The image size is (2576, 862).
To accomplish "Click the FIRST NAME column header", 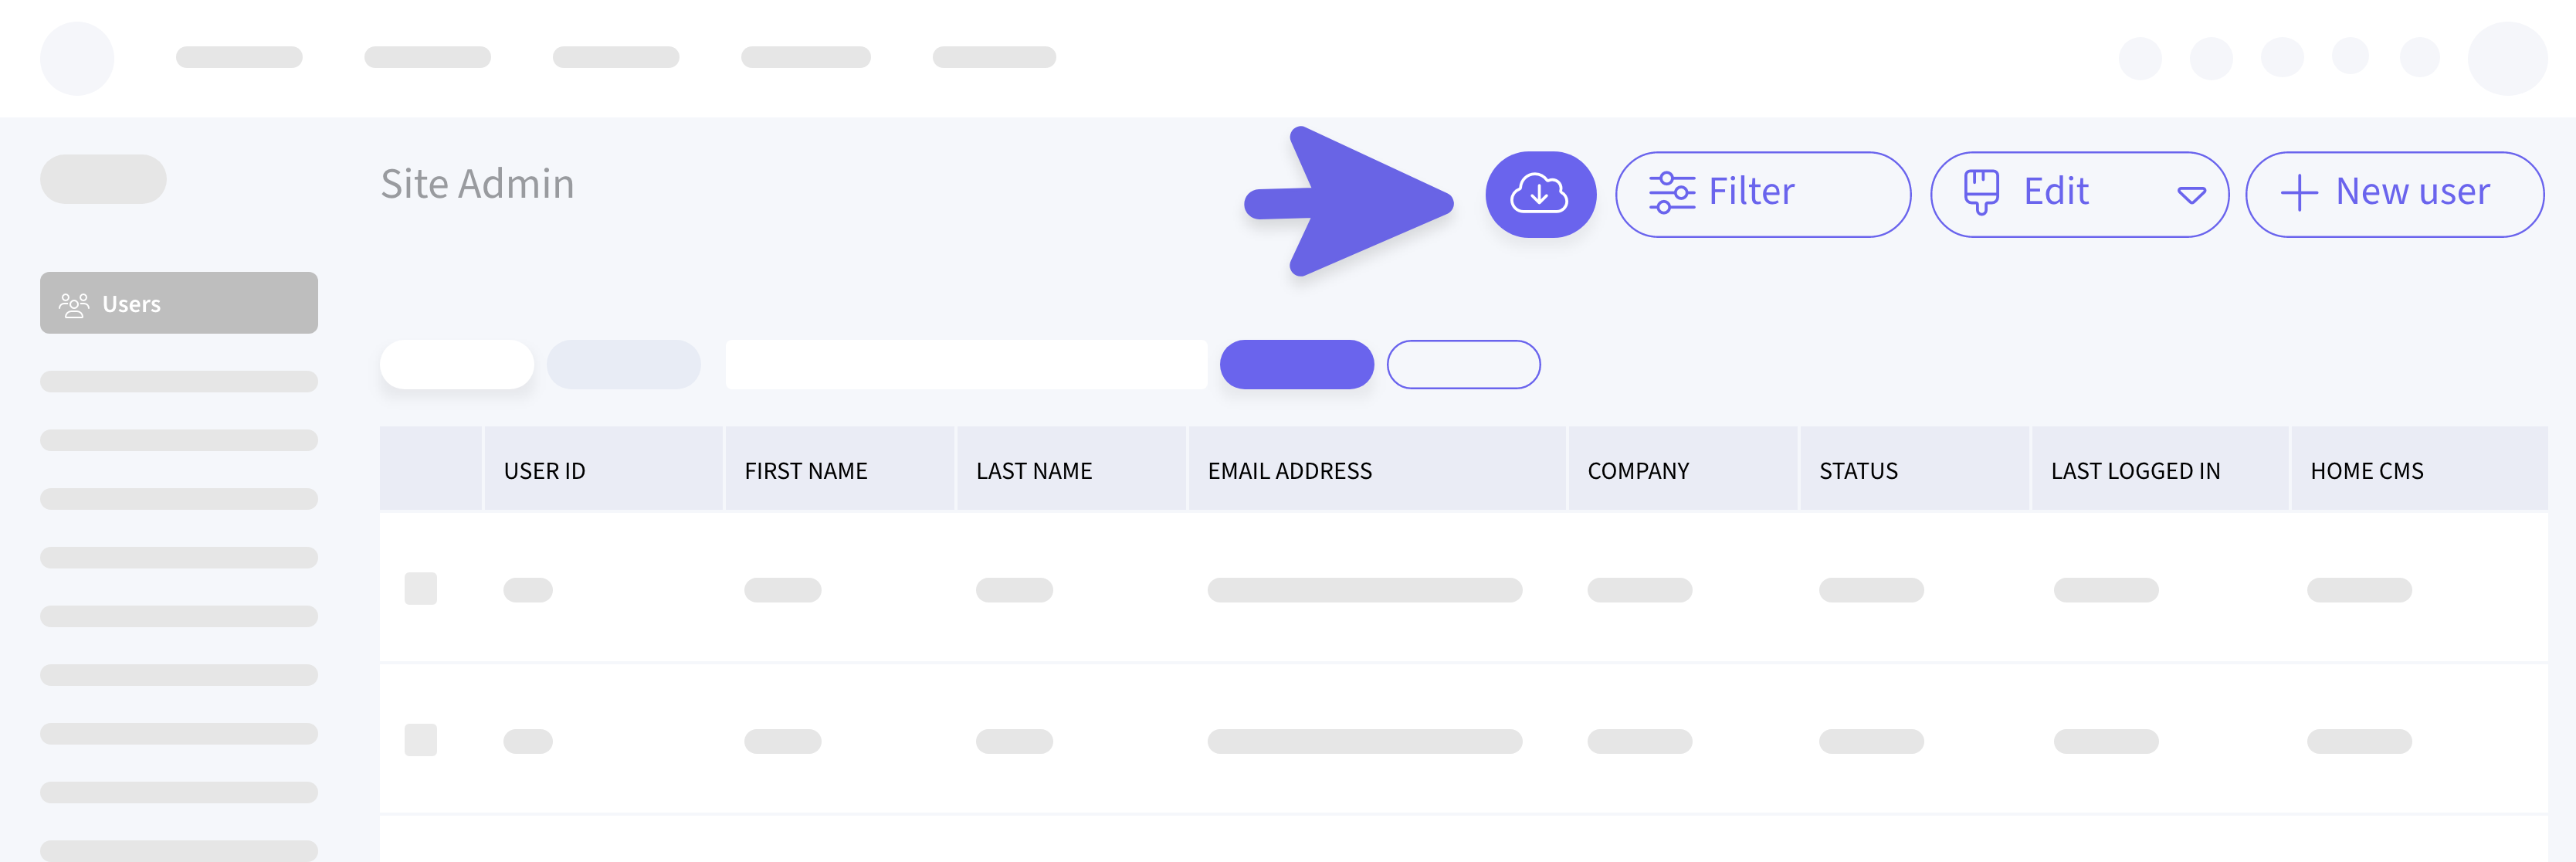I will tap(805, 471).
